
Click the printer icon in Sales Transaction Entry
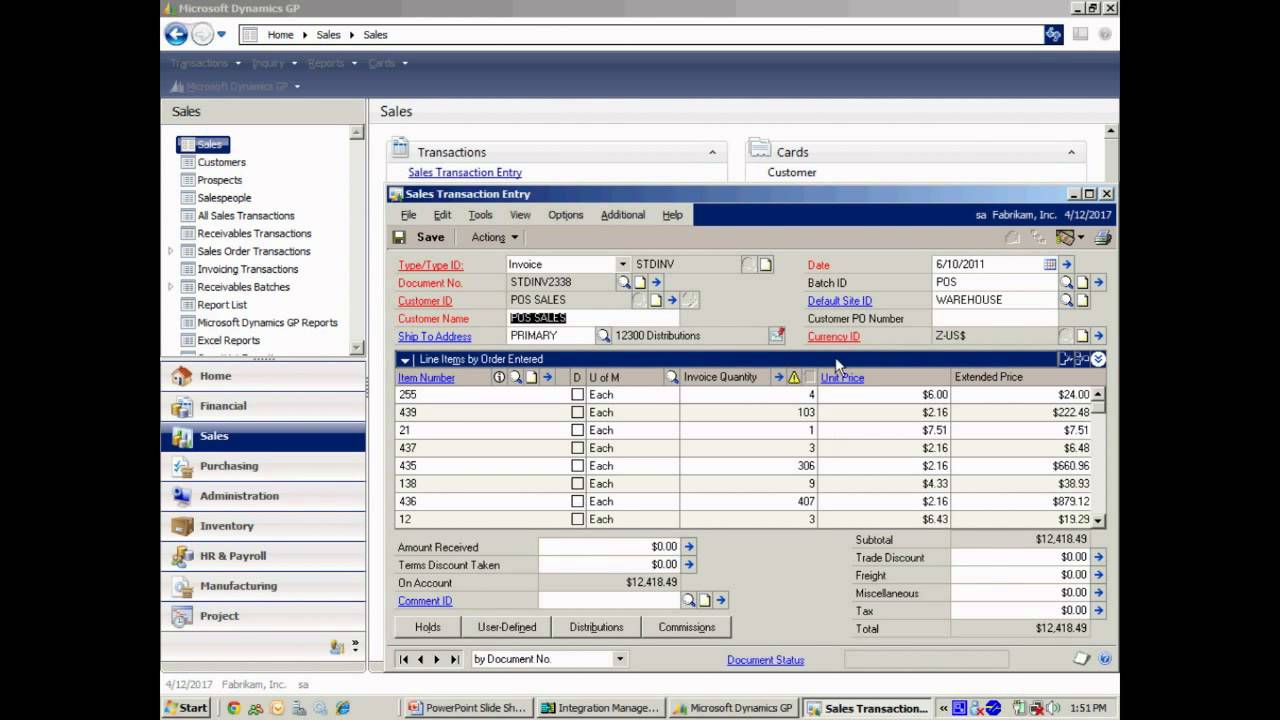pos(1103,237)
